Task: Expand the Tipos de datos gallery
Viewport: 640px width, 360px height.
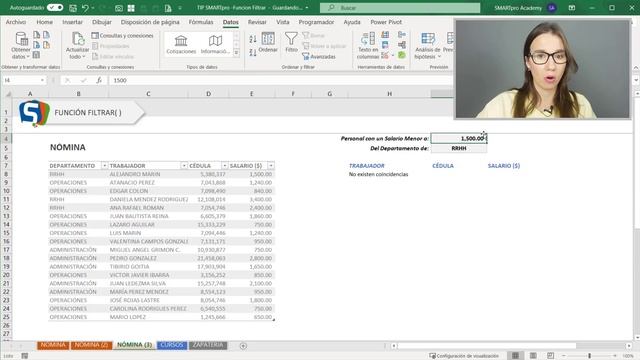Action: point(236,53)
